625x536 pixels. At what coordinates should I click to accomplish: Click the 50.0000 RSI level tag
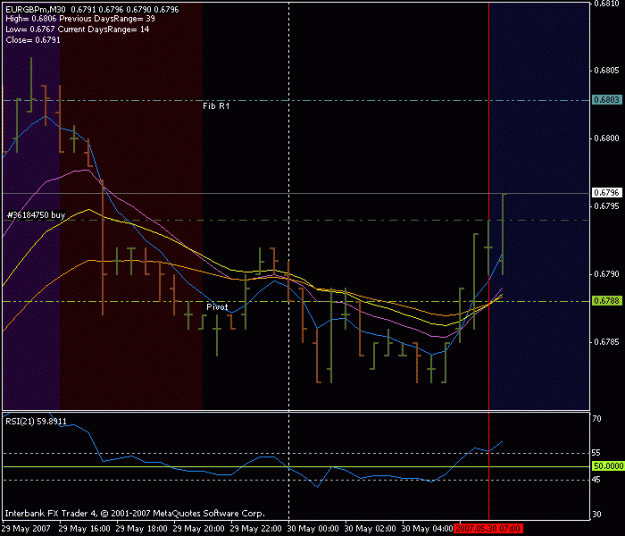click(x=608, y=466)
